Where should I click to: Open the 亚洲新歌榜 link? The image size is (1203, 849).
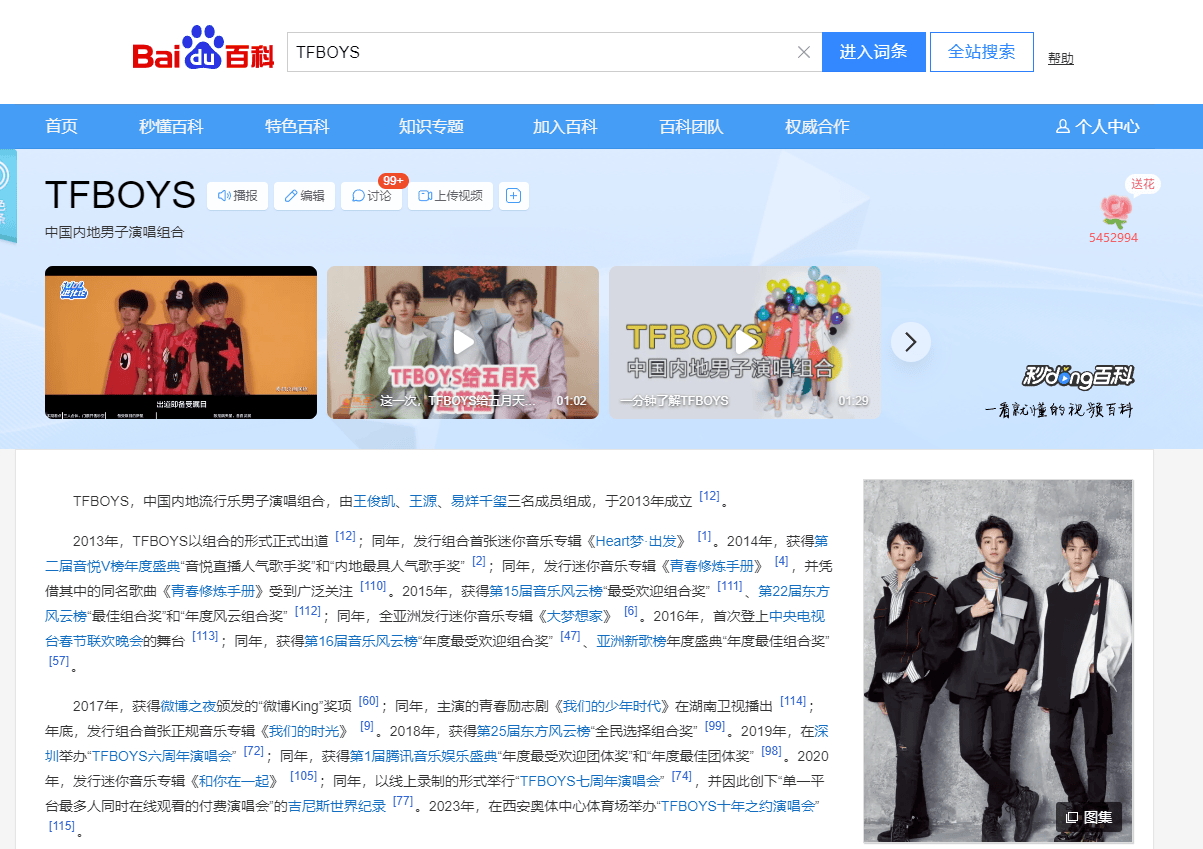[x=633, y=641]
